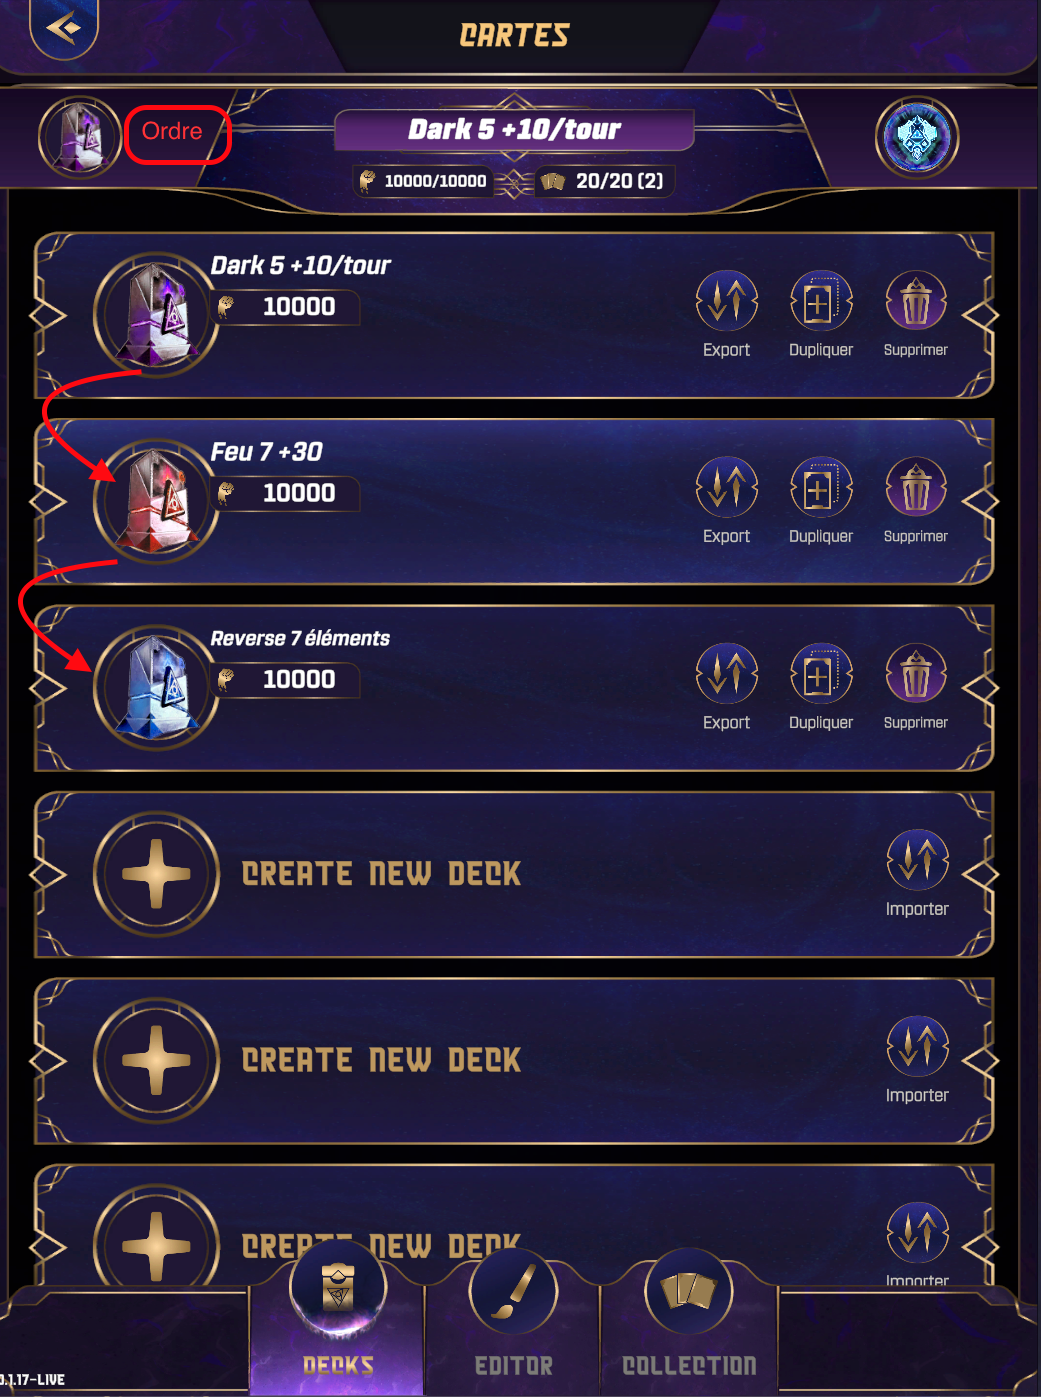Open the blue avatar emblem at top right
Screen dimensions: 1041x1397
tap(917, 138)
